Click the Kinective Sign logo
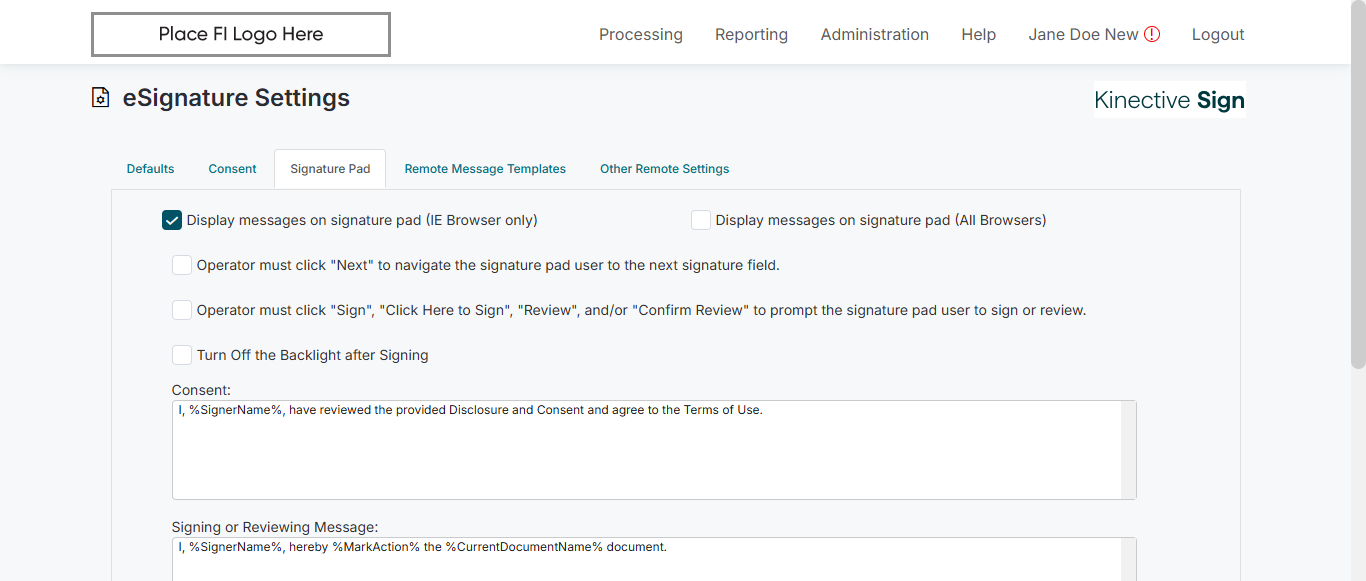 coord(1169,100)
